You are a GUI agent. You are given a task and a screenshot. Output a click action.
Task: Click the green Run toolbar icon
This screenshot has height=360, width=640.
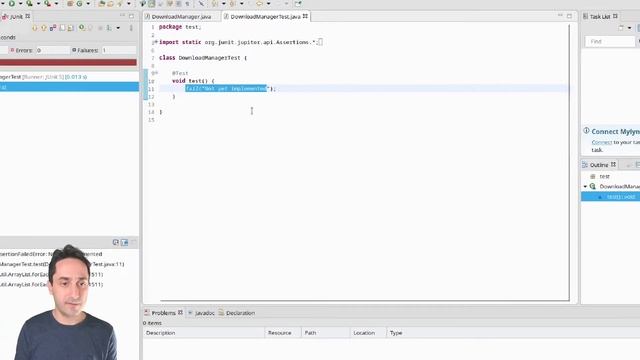12,3
